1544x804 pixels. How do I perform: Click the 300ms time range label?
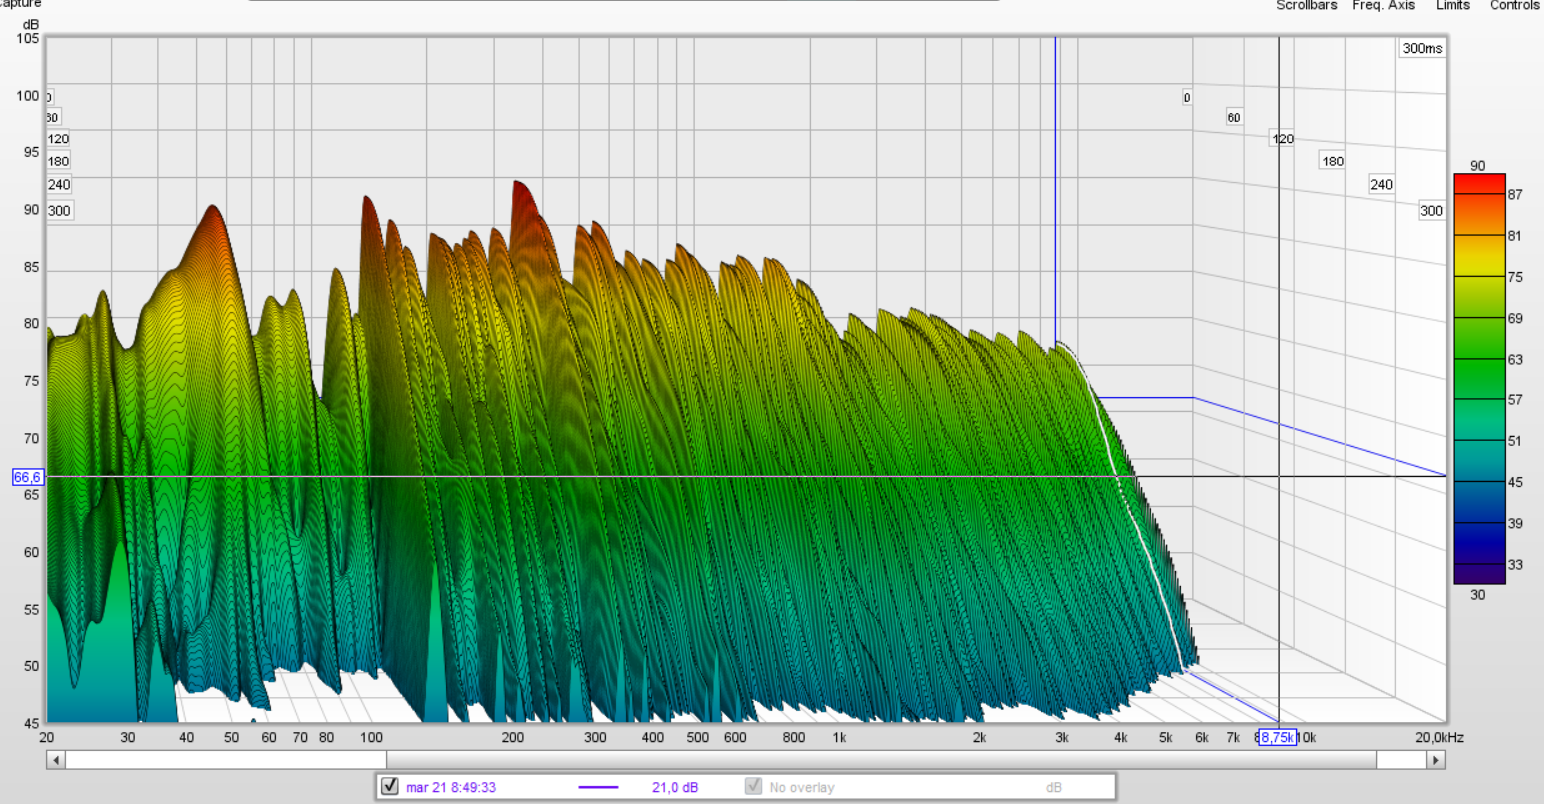click(1421, 48)
